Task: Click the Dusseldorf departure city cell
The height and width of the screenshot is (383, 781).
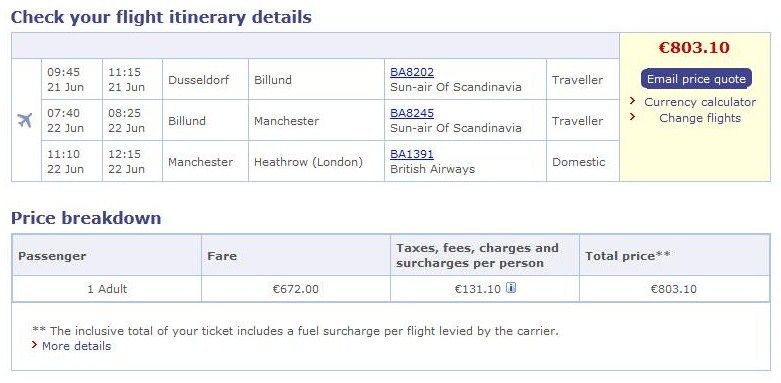Action: [x=205, y=80]
